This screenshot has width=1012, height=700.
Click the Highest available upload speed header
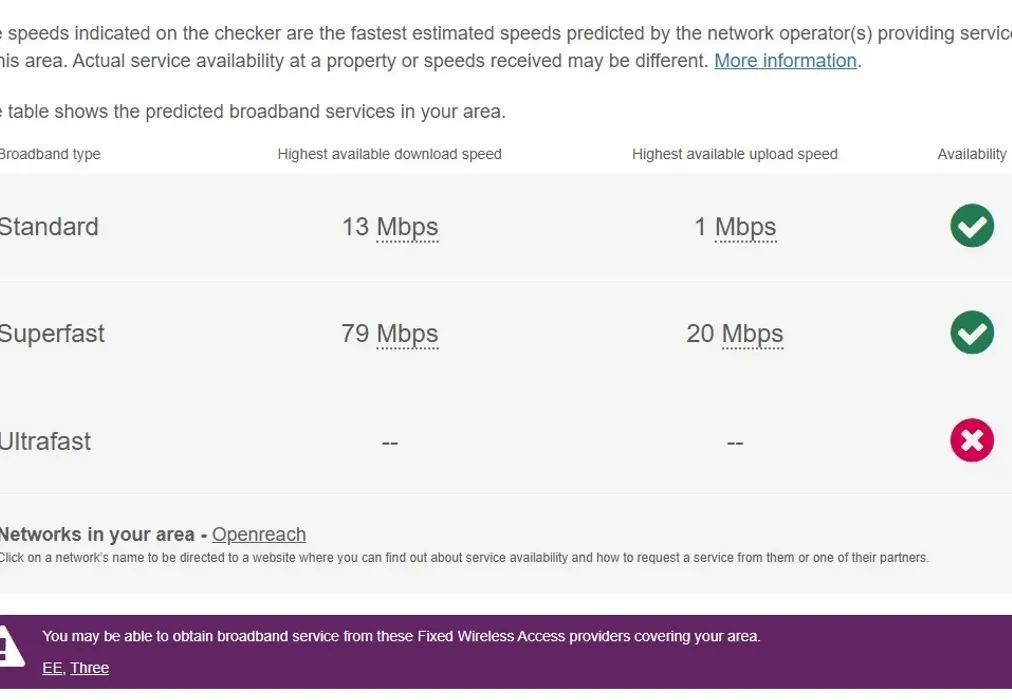(734, 154)
